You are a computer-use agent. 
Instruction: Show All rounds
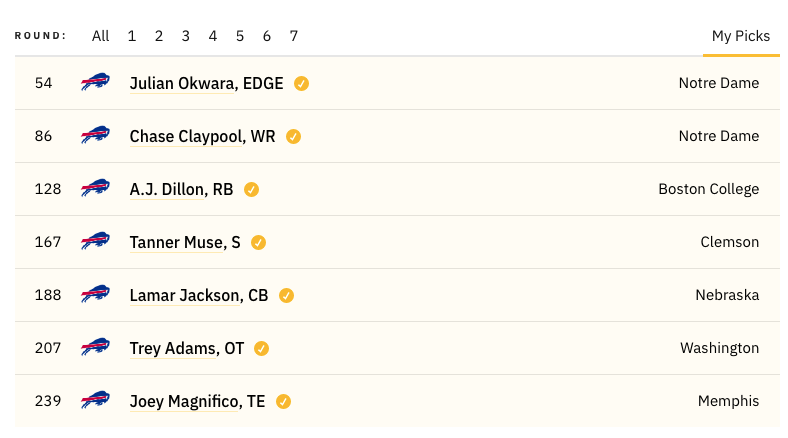tap(101, 36)
